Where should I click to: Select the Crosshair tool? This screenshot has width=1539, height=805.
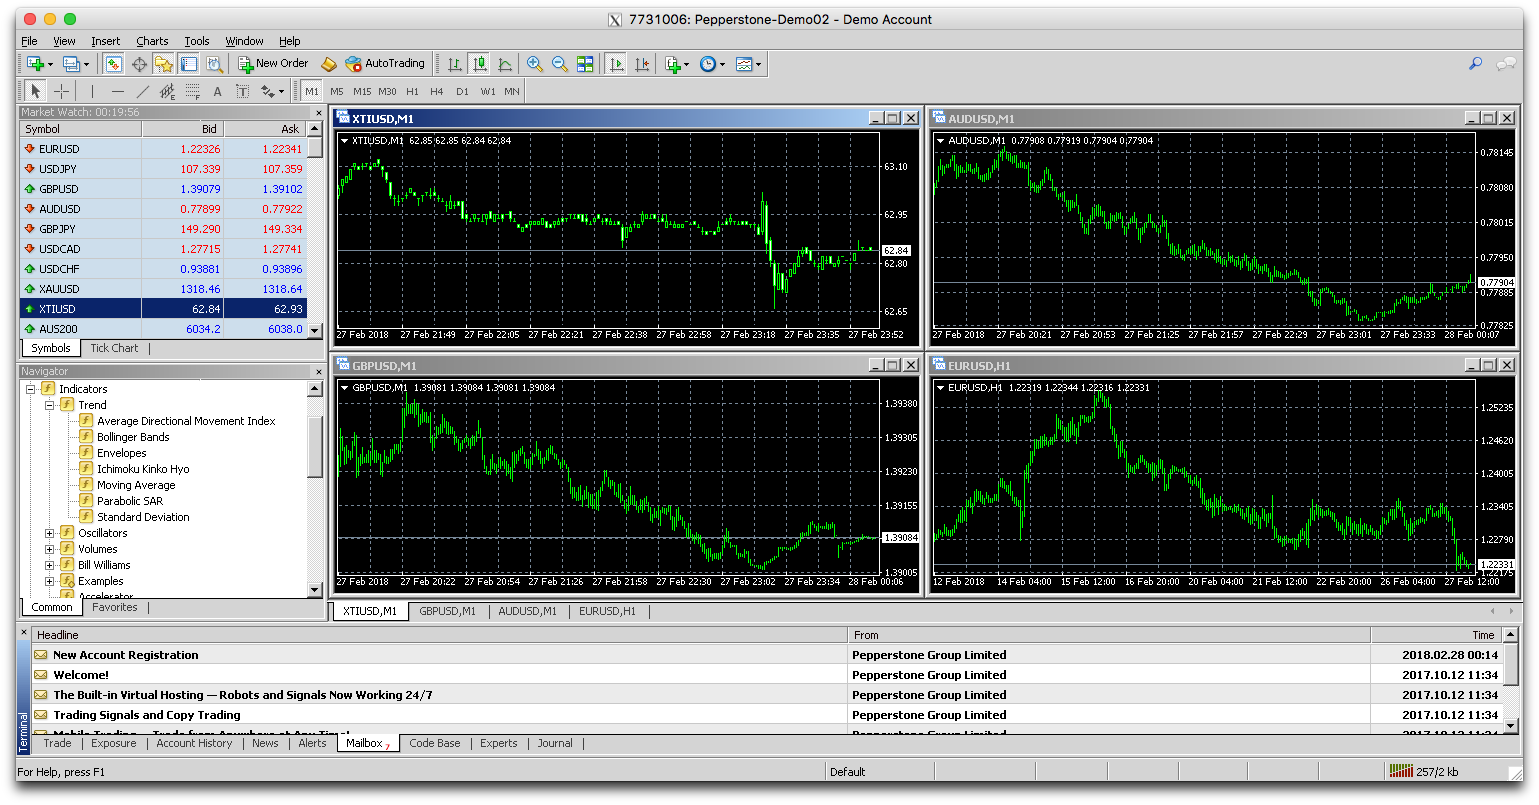coord(60,90)
